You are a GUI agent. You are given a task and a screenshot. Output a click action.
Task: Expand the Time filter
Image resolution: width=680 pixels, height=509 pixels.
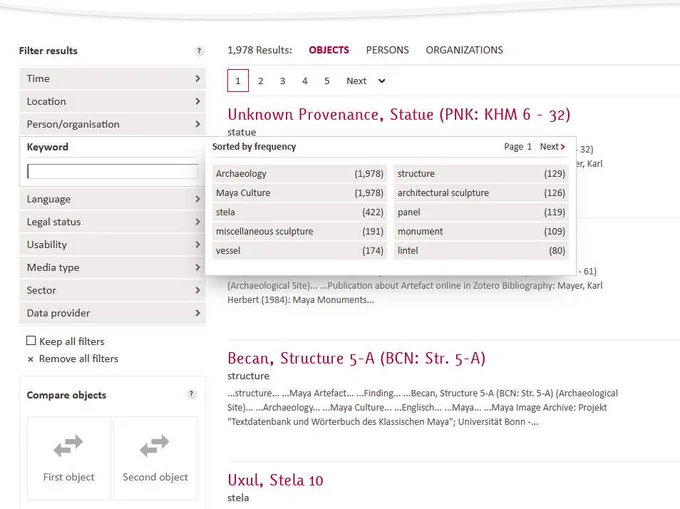pyautogui.click(x=112, y=78)
